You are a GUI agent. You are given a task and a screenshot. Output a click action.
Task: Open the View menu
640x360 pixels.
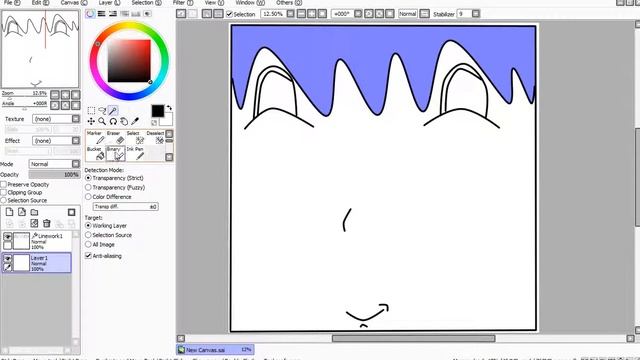(x=214, y=2)
